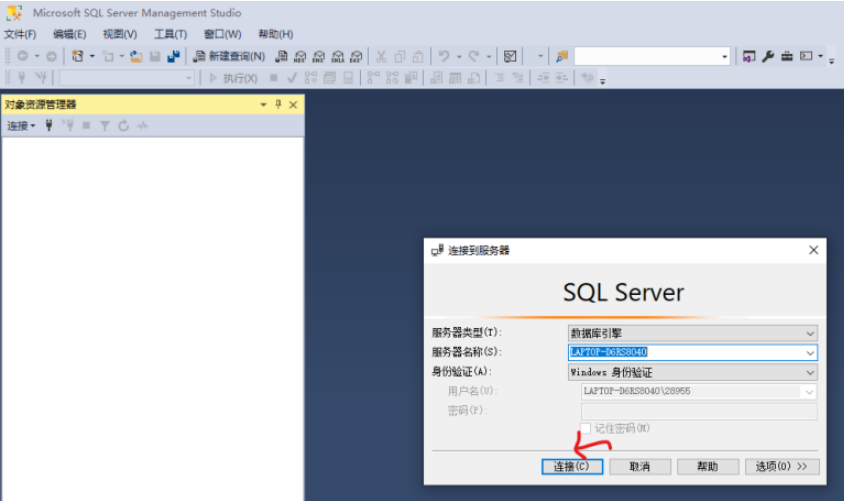Open the 视图(V) menu
Viewport: 844px width, 501px height.
pyautogui.click(x=120, y=34)
